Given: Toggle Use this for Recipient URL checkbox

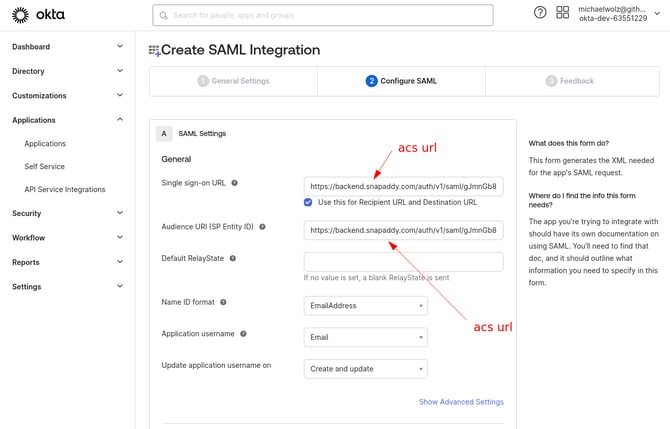Looking at the screenshot, I should [309, 202].
